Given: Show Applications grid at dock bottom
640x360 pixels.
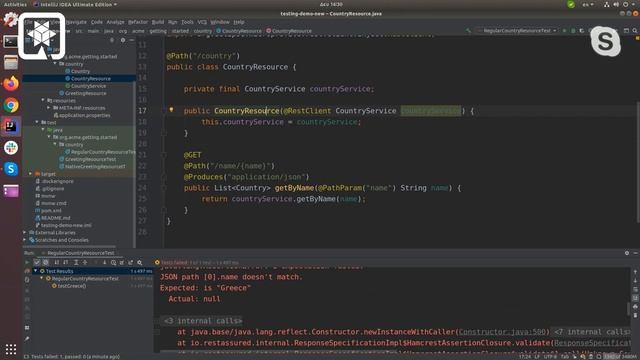Looking at the screenshot, I should click(11, 349).
